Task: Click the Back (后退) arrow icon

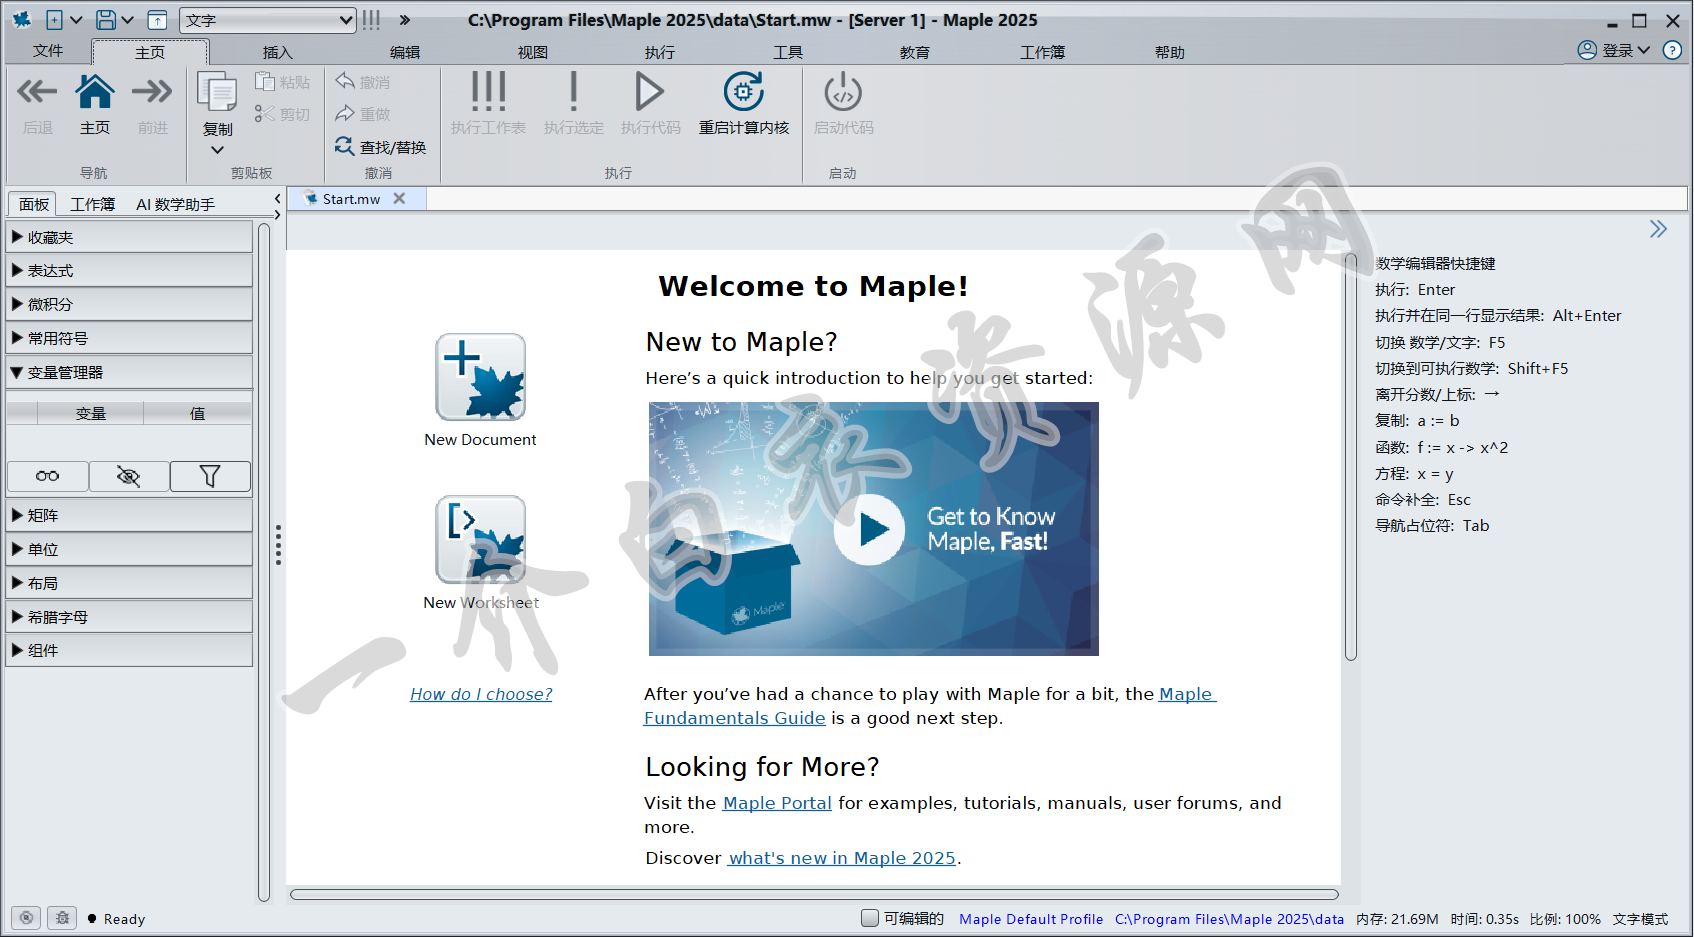Action: pyautogui.click(x=37, y=92)
